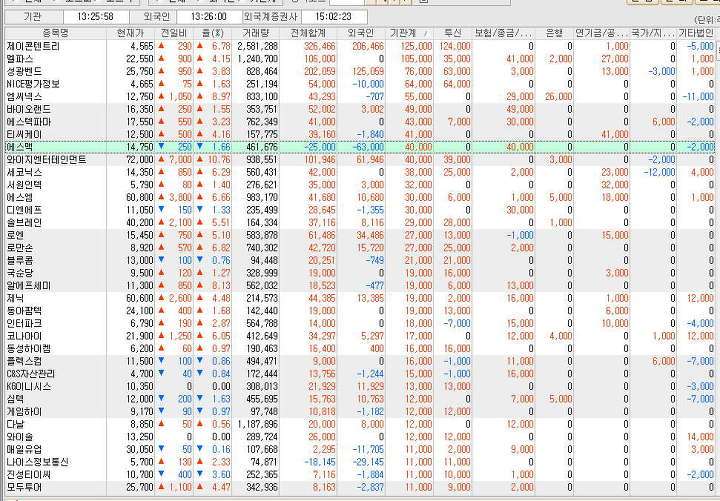Select the 플렉스컴 stock row

(x=360, y=361)
